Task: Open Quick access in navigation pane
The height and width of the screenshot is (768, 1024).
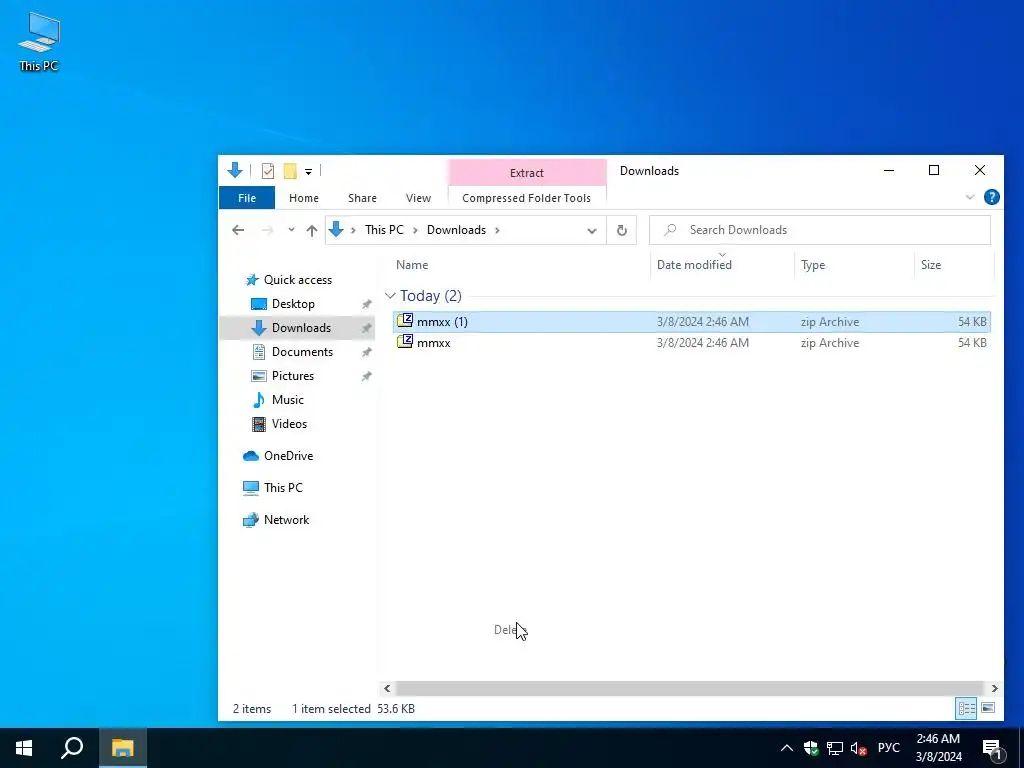Action: [x=298, y=280]
